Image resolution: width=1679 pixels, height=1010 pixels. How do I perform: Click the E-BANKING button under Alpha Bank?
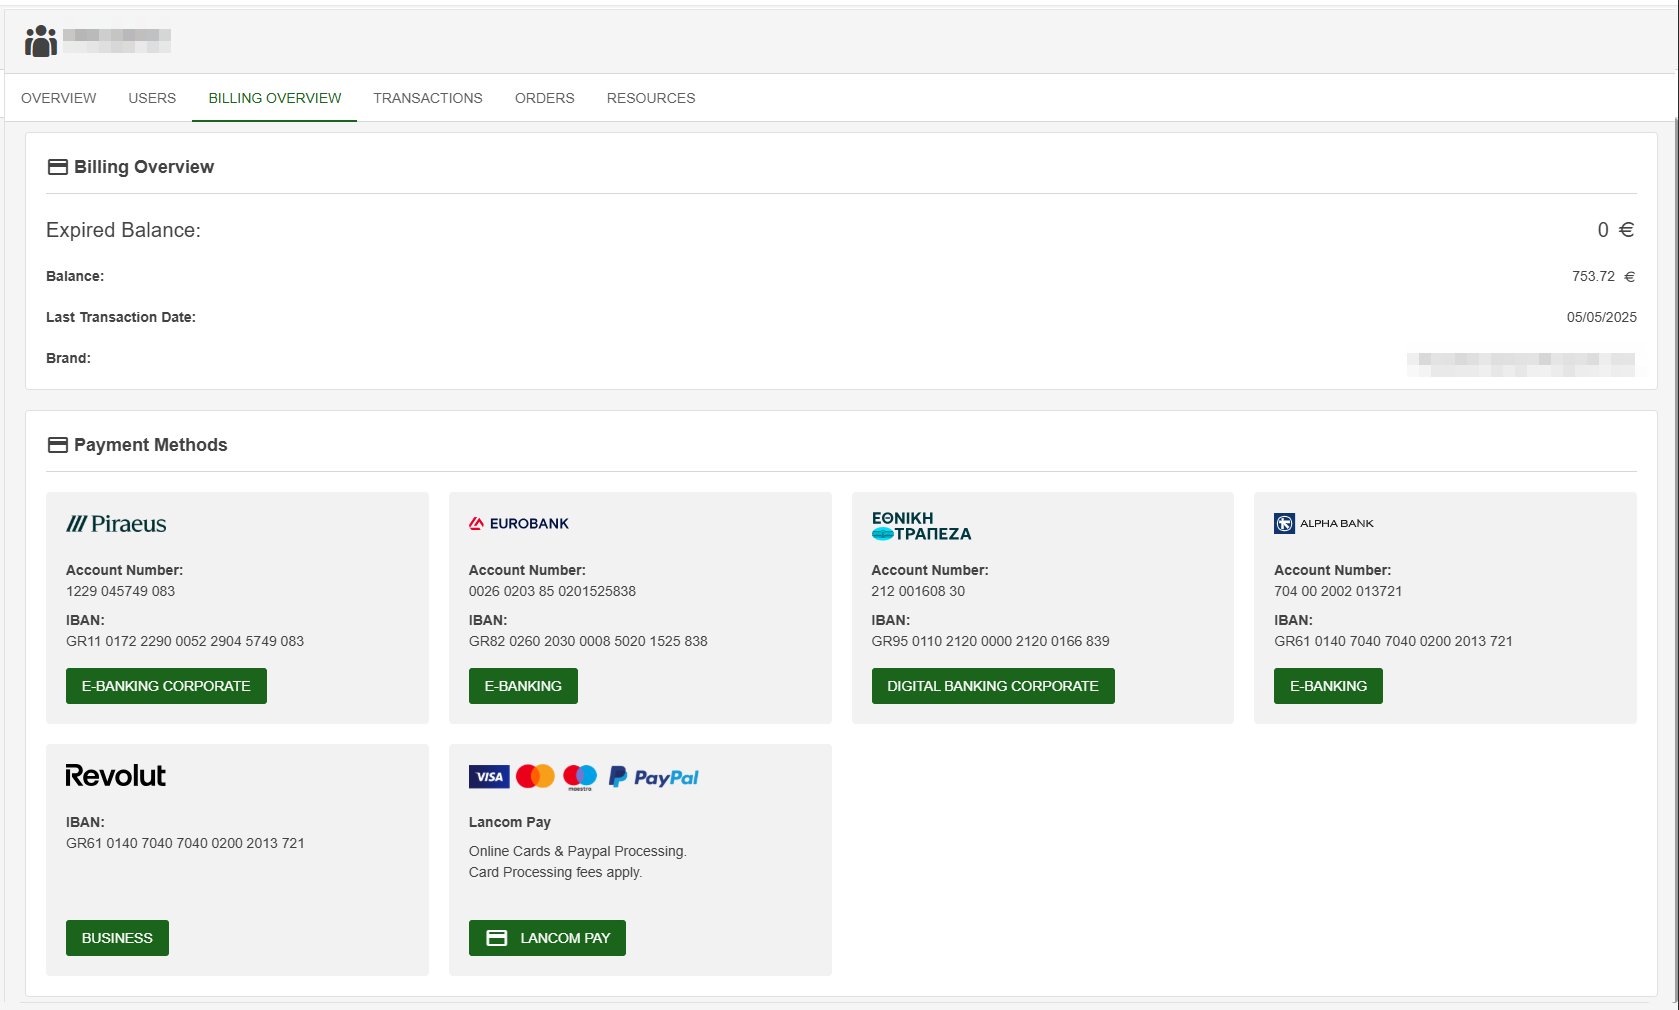click(x=1328, y=686)
